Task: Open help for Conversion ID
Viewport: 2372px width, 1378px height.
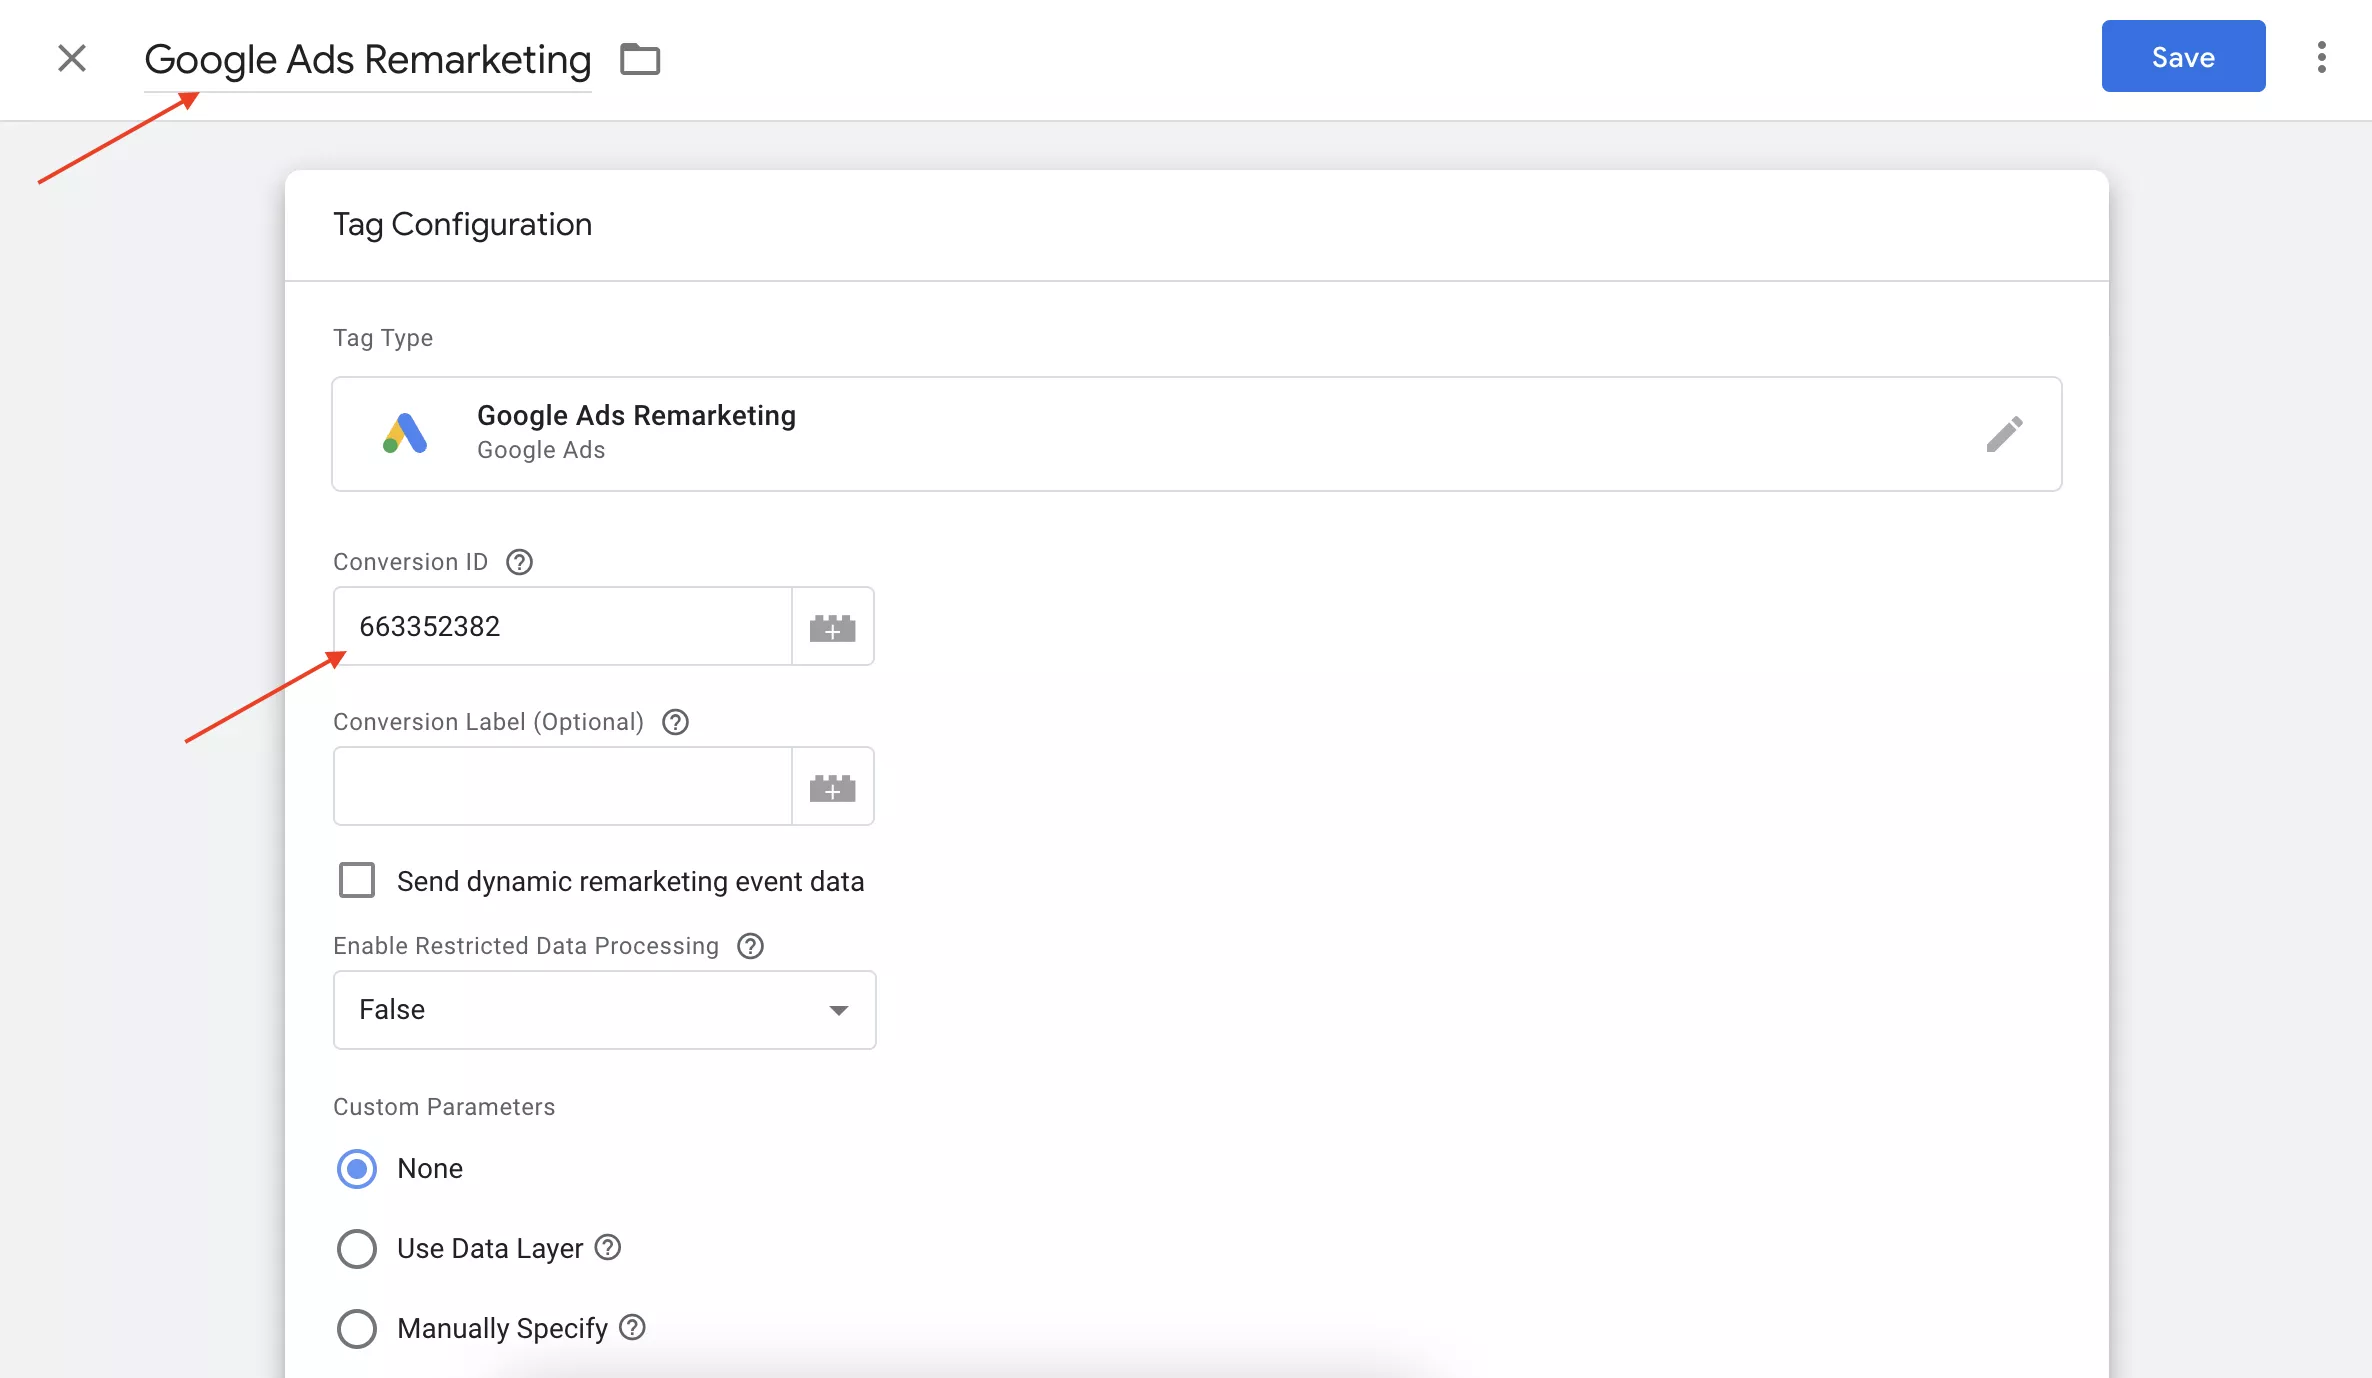Action: point(519,562)
